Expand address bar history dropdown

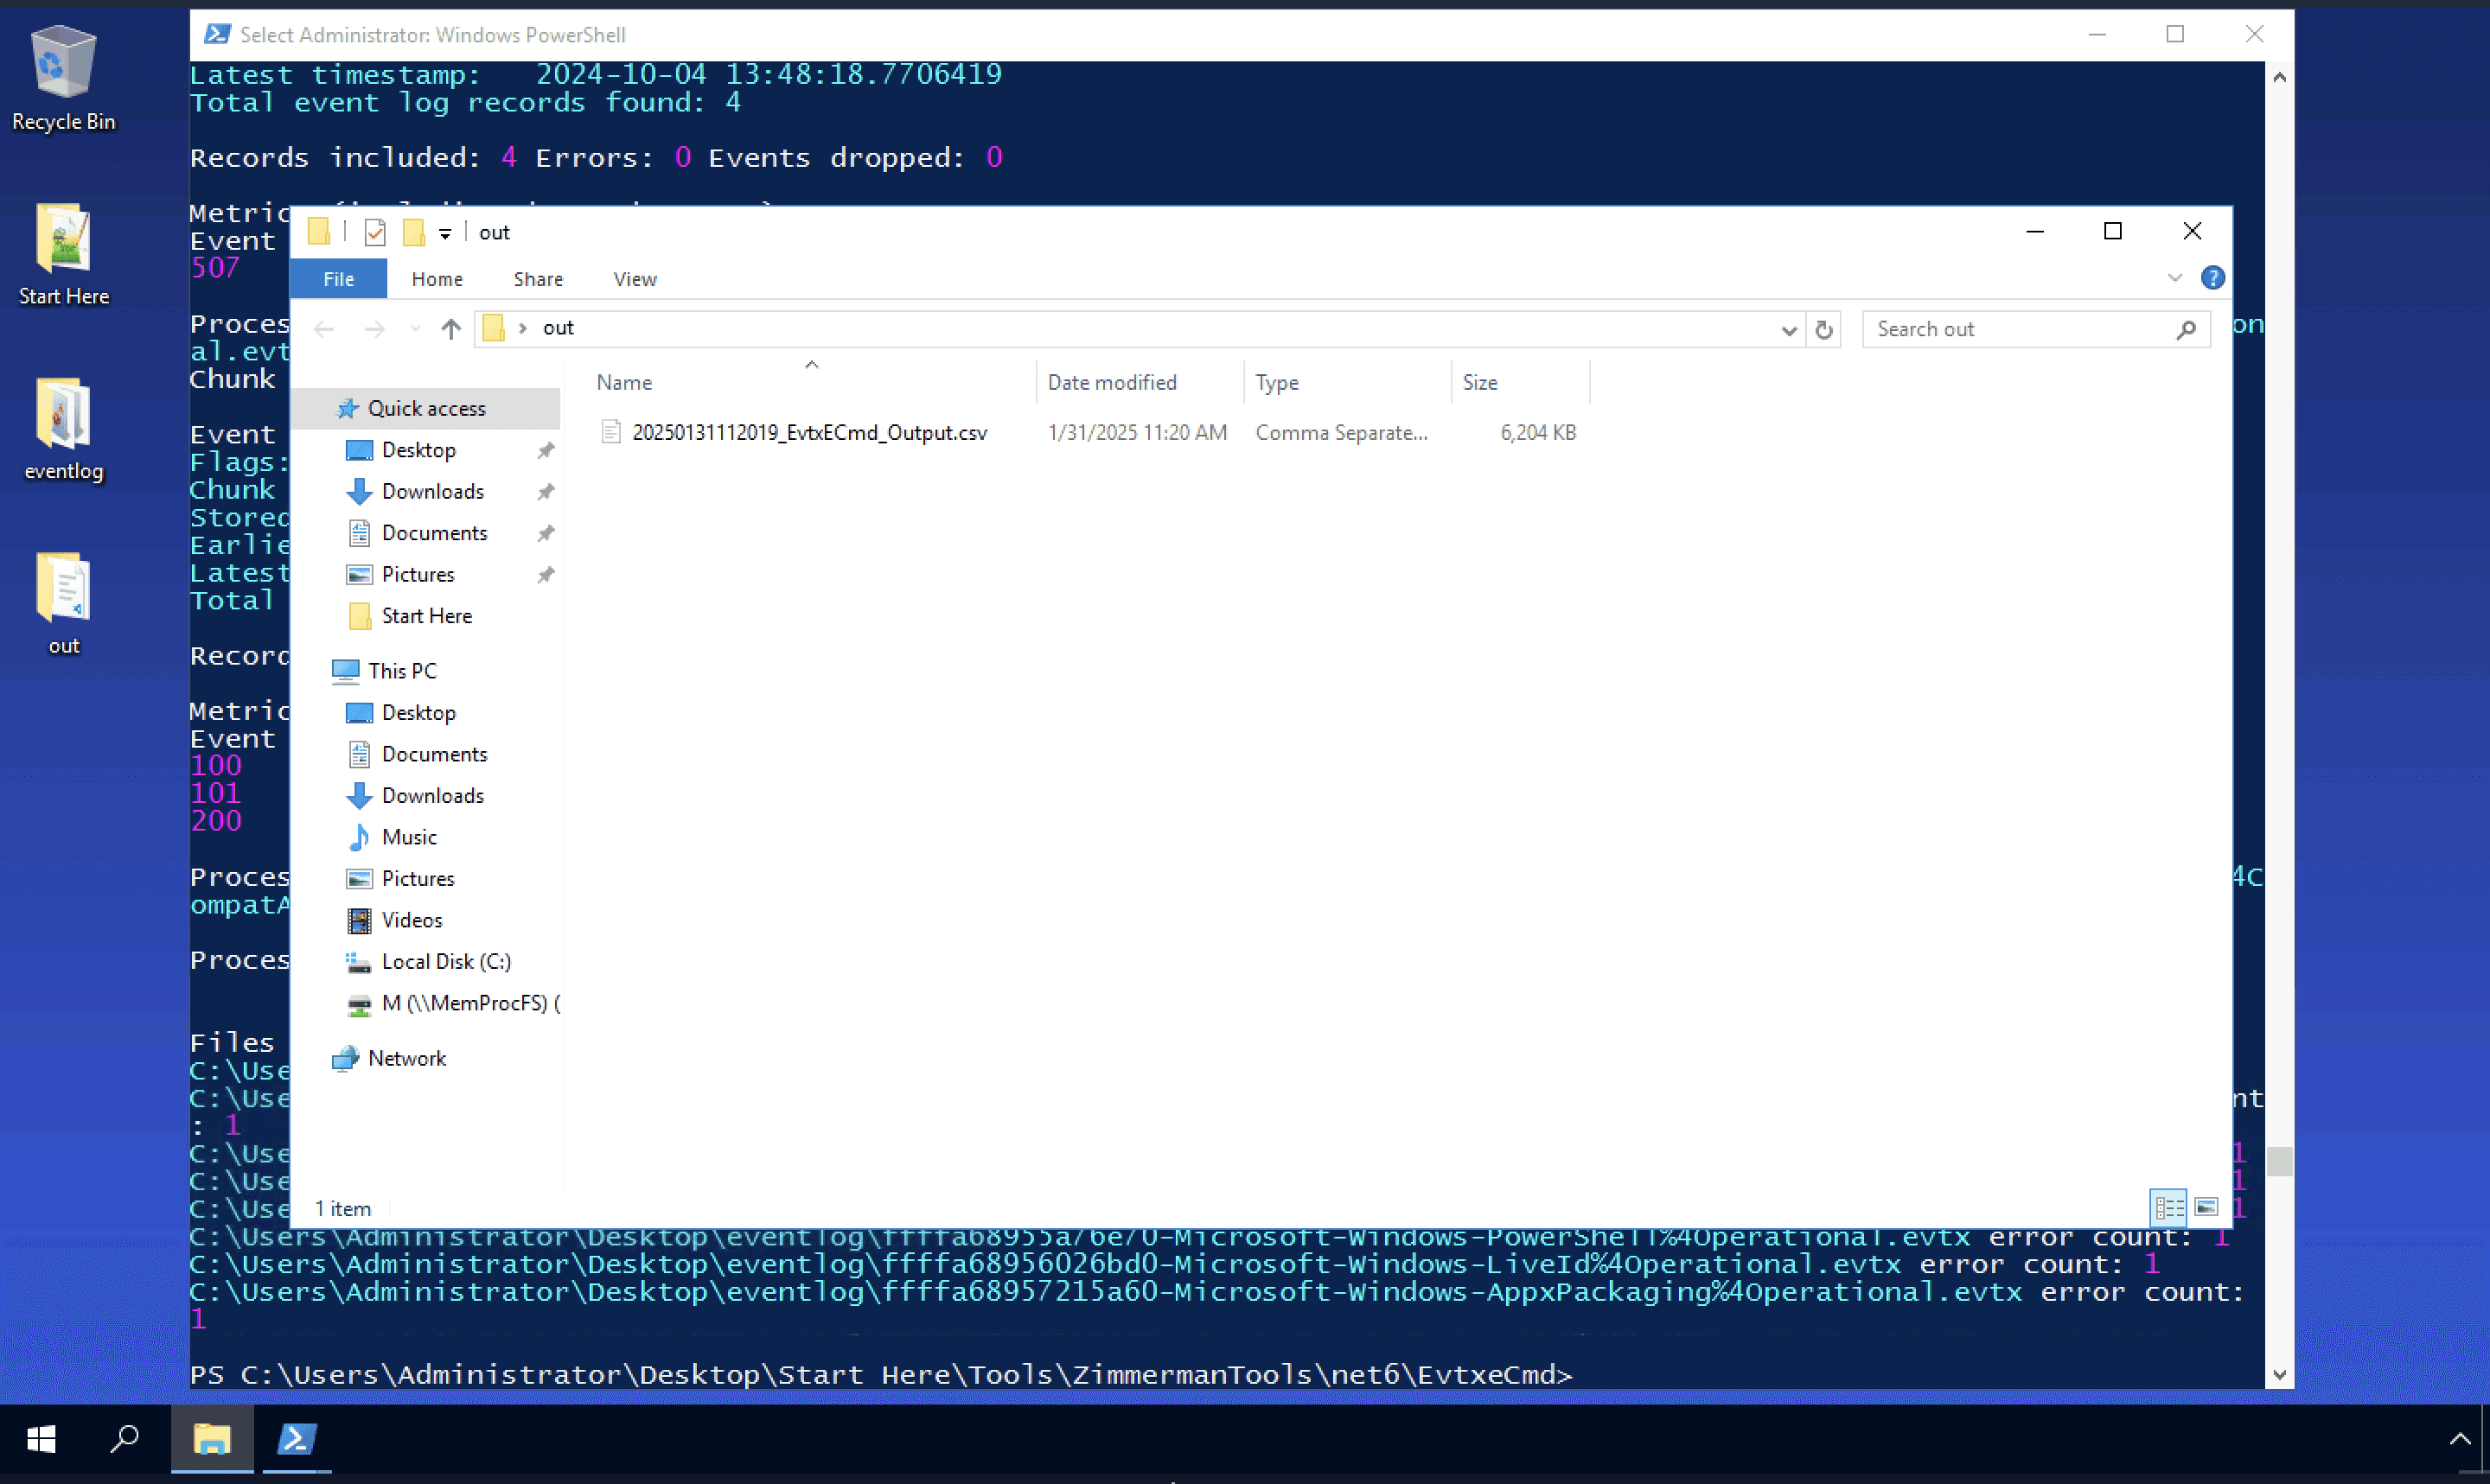coord(1788,330)
